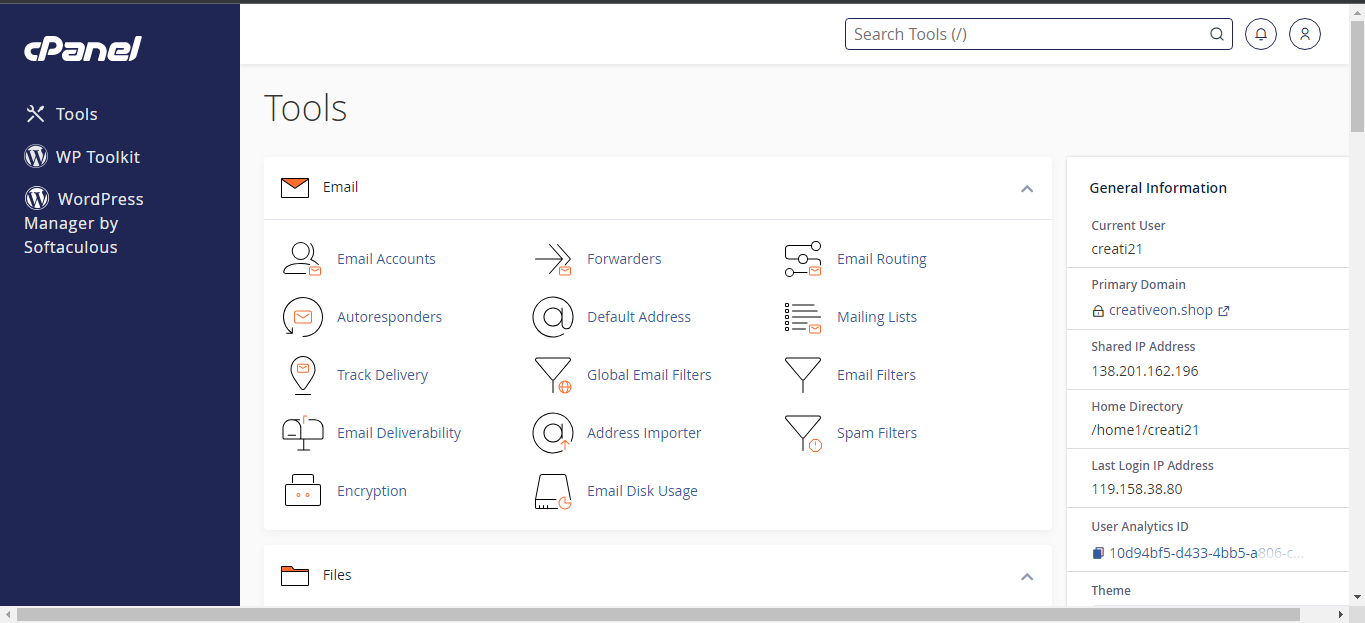Open the Email Routing link
This screenshot has height=623, width=1365.
pos(882,259)
